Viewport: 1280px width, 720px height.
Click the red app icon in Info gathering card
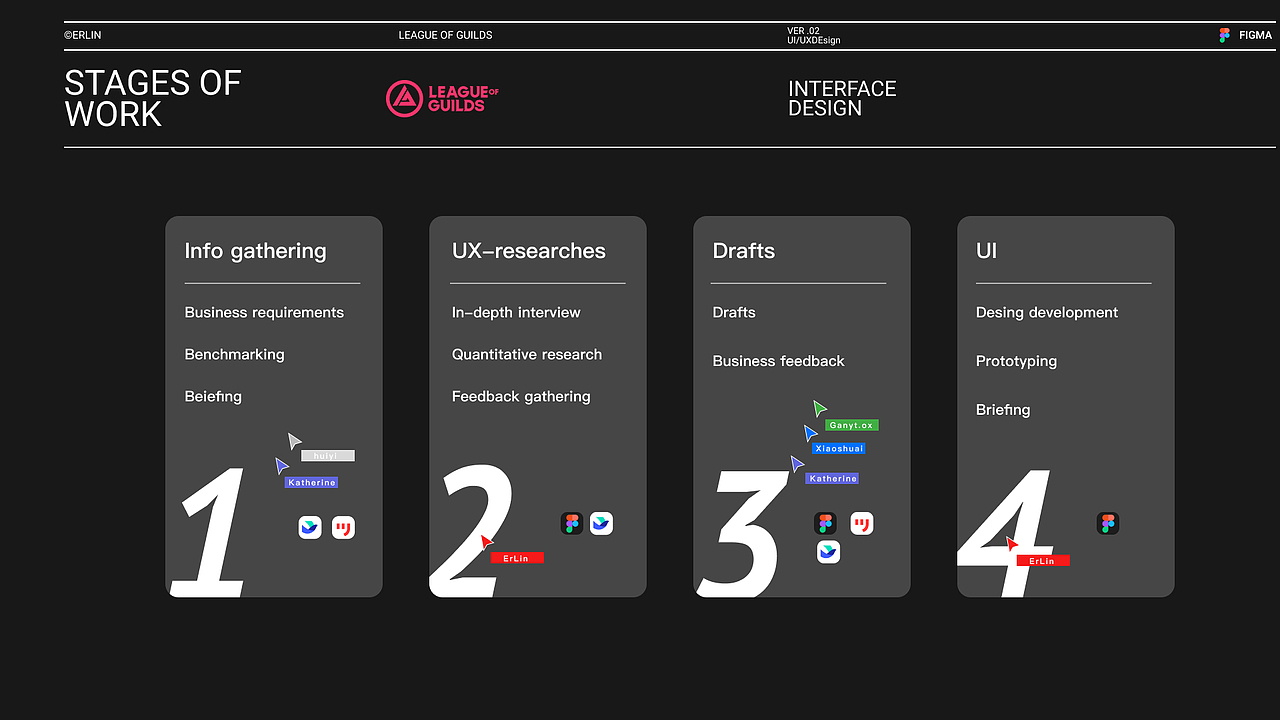(343, 527)
